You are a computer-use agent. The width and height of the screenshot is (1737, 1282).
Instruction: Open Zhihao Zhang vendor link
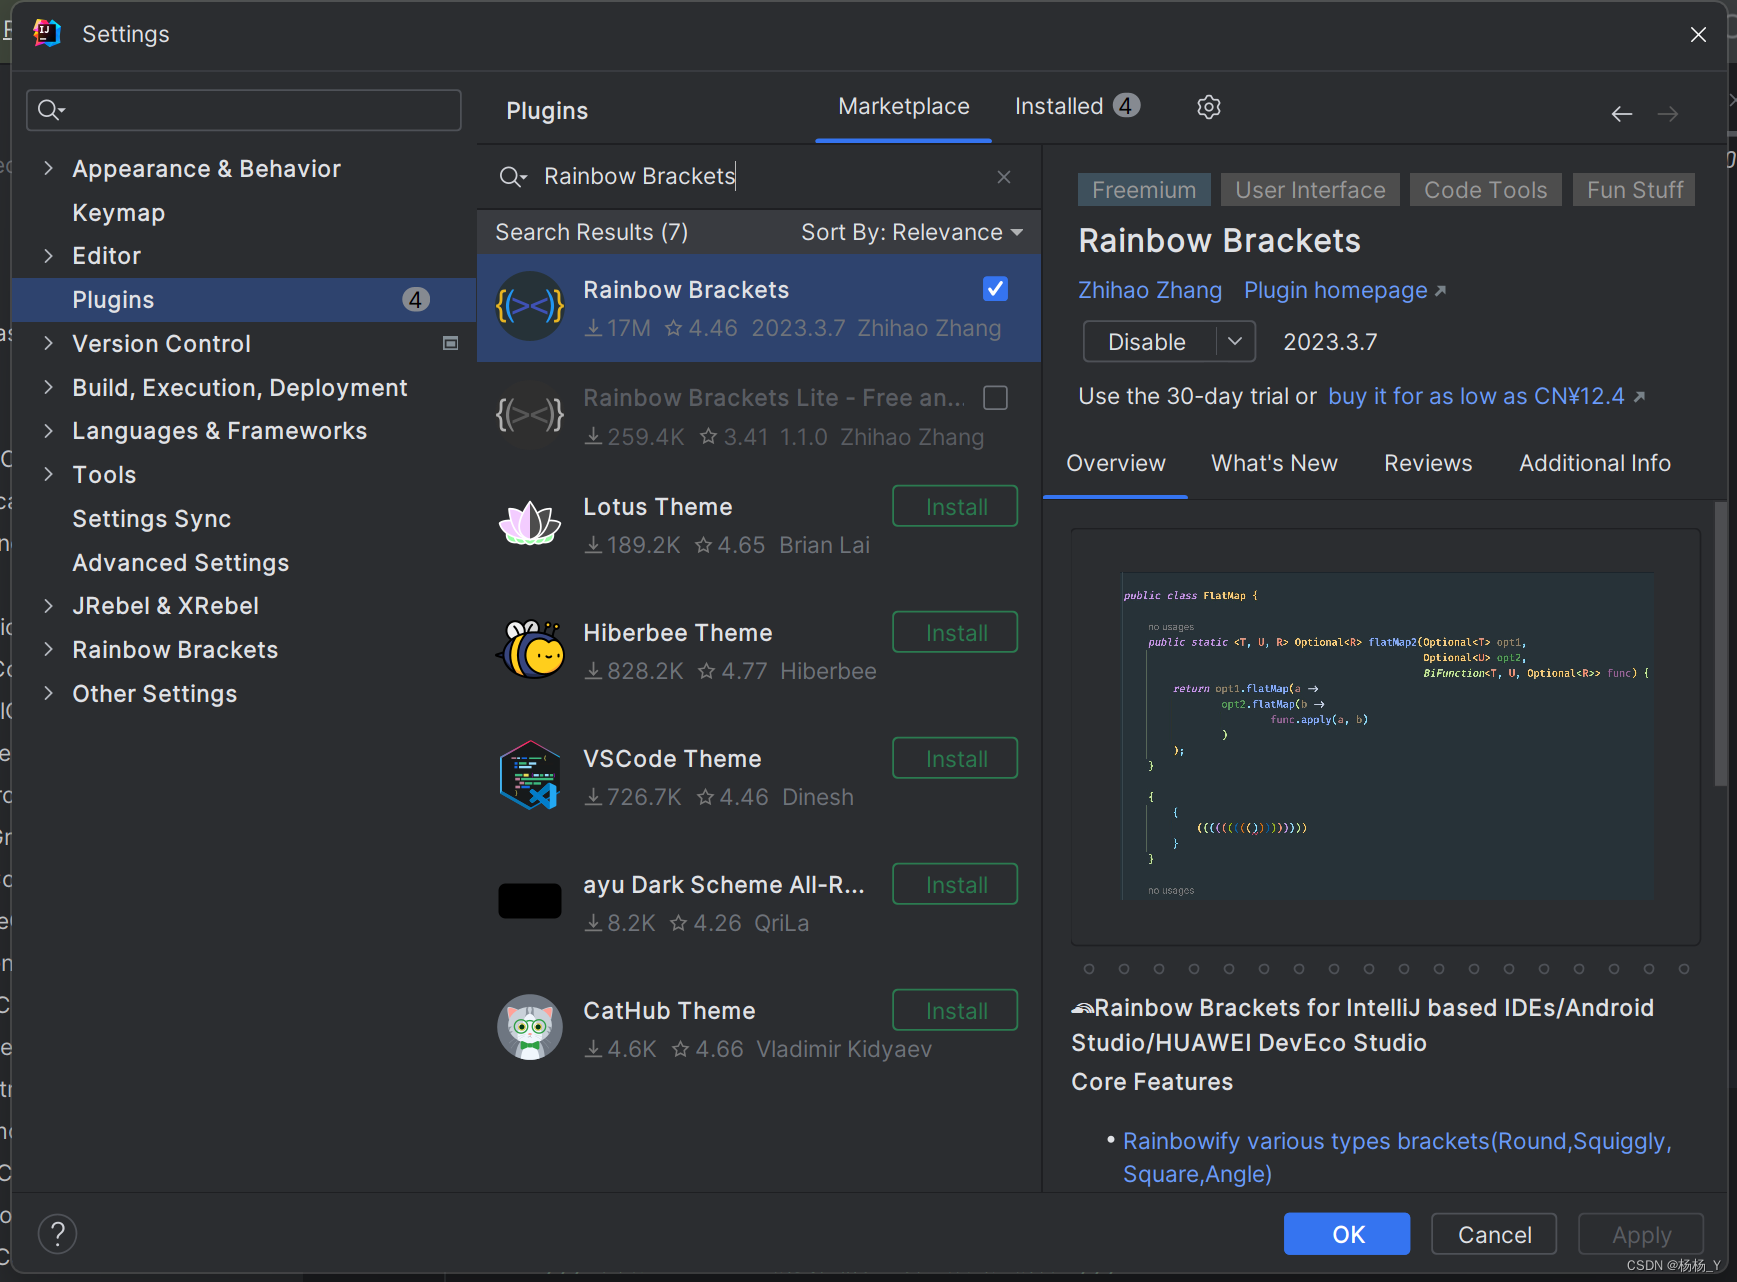point(1150,290)
